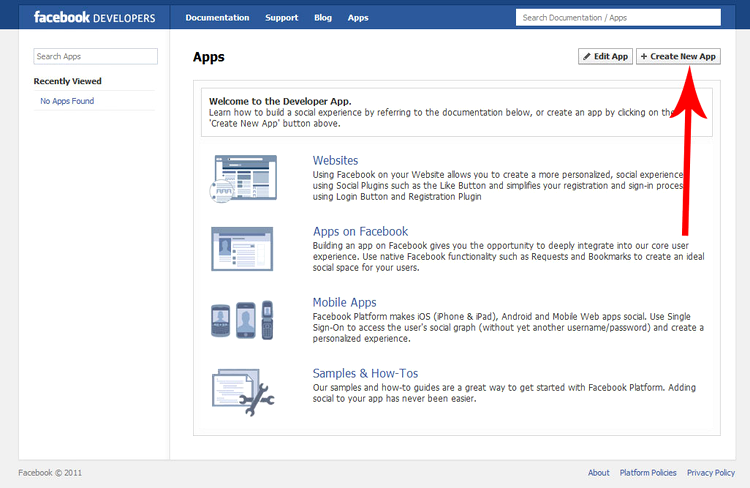Open the Mobile Apps heading link
The width and height of the screenshot is (750, 488).
(344, 302)
